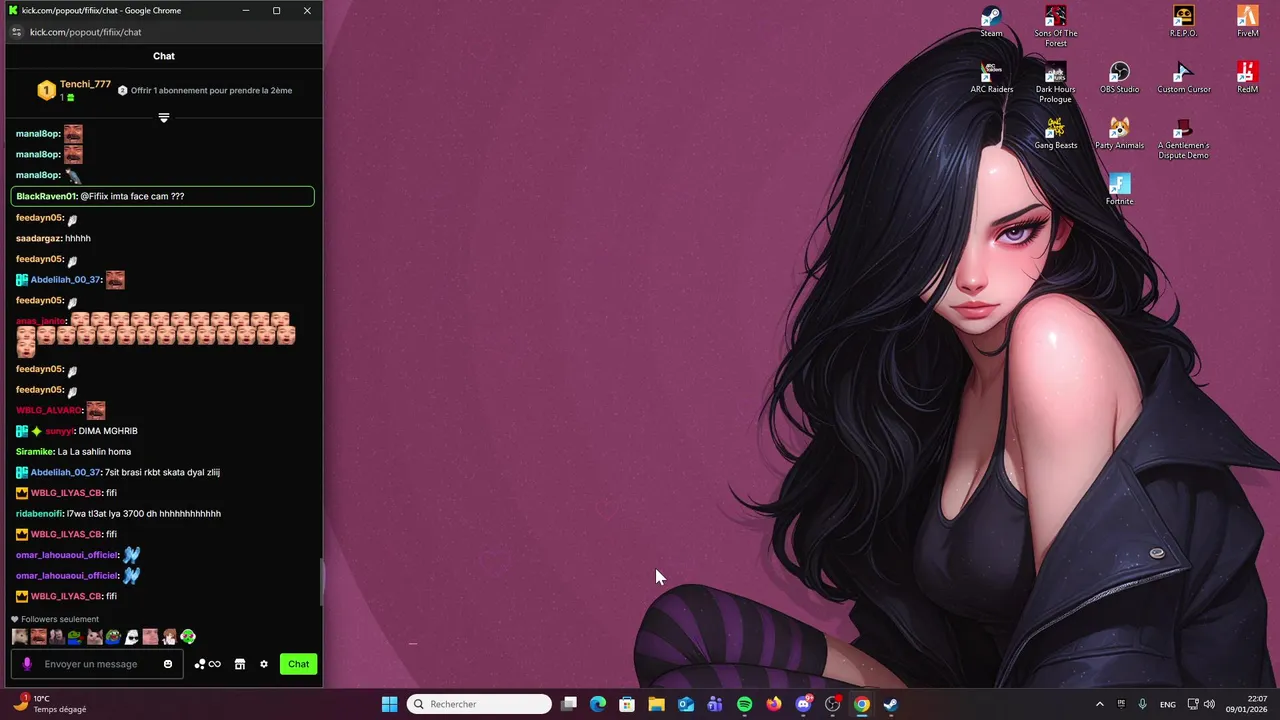The image size is (1280, 720).
Task: Click the channel points infinity icon
Action: (208, 664)
